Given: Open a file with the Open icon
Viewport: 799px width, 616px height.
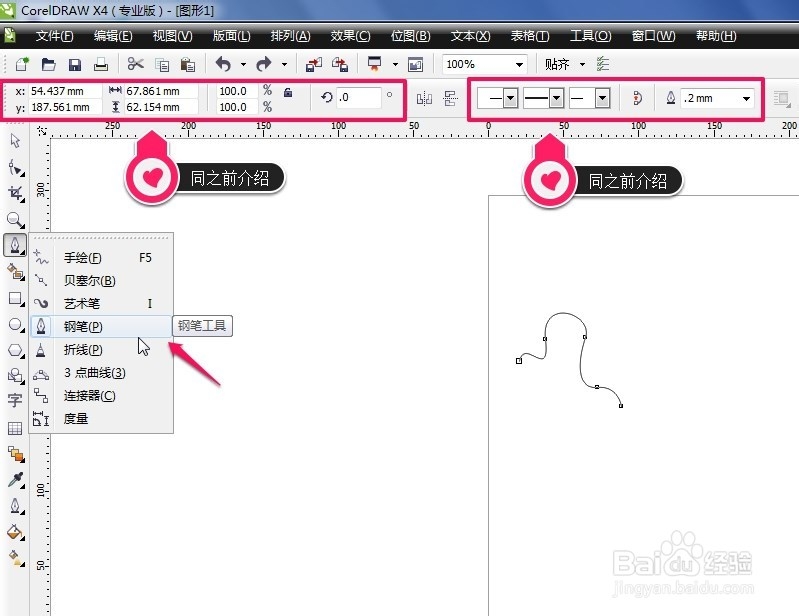Looking at the screenshot, I should pyautogui.click(x=48, y=64).
